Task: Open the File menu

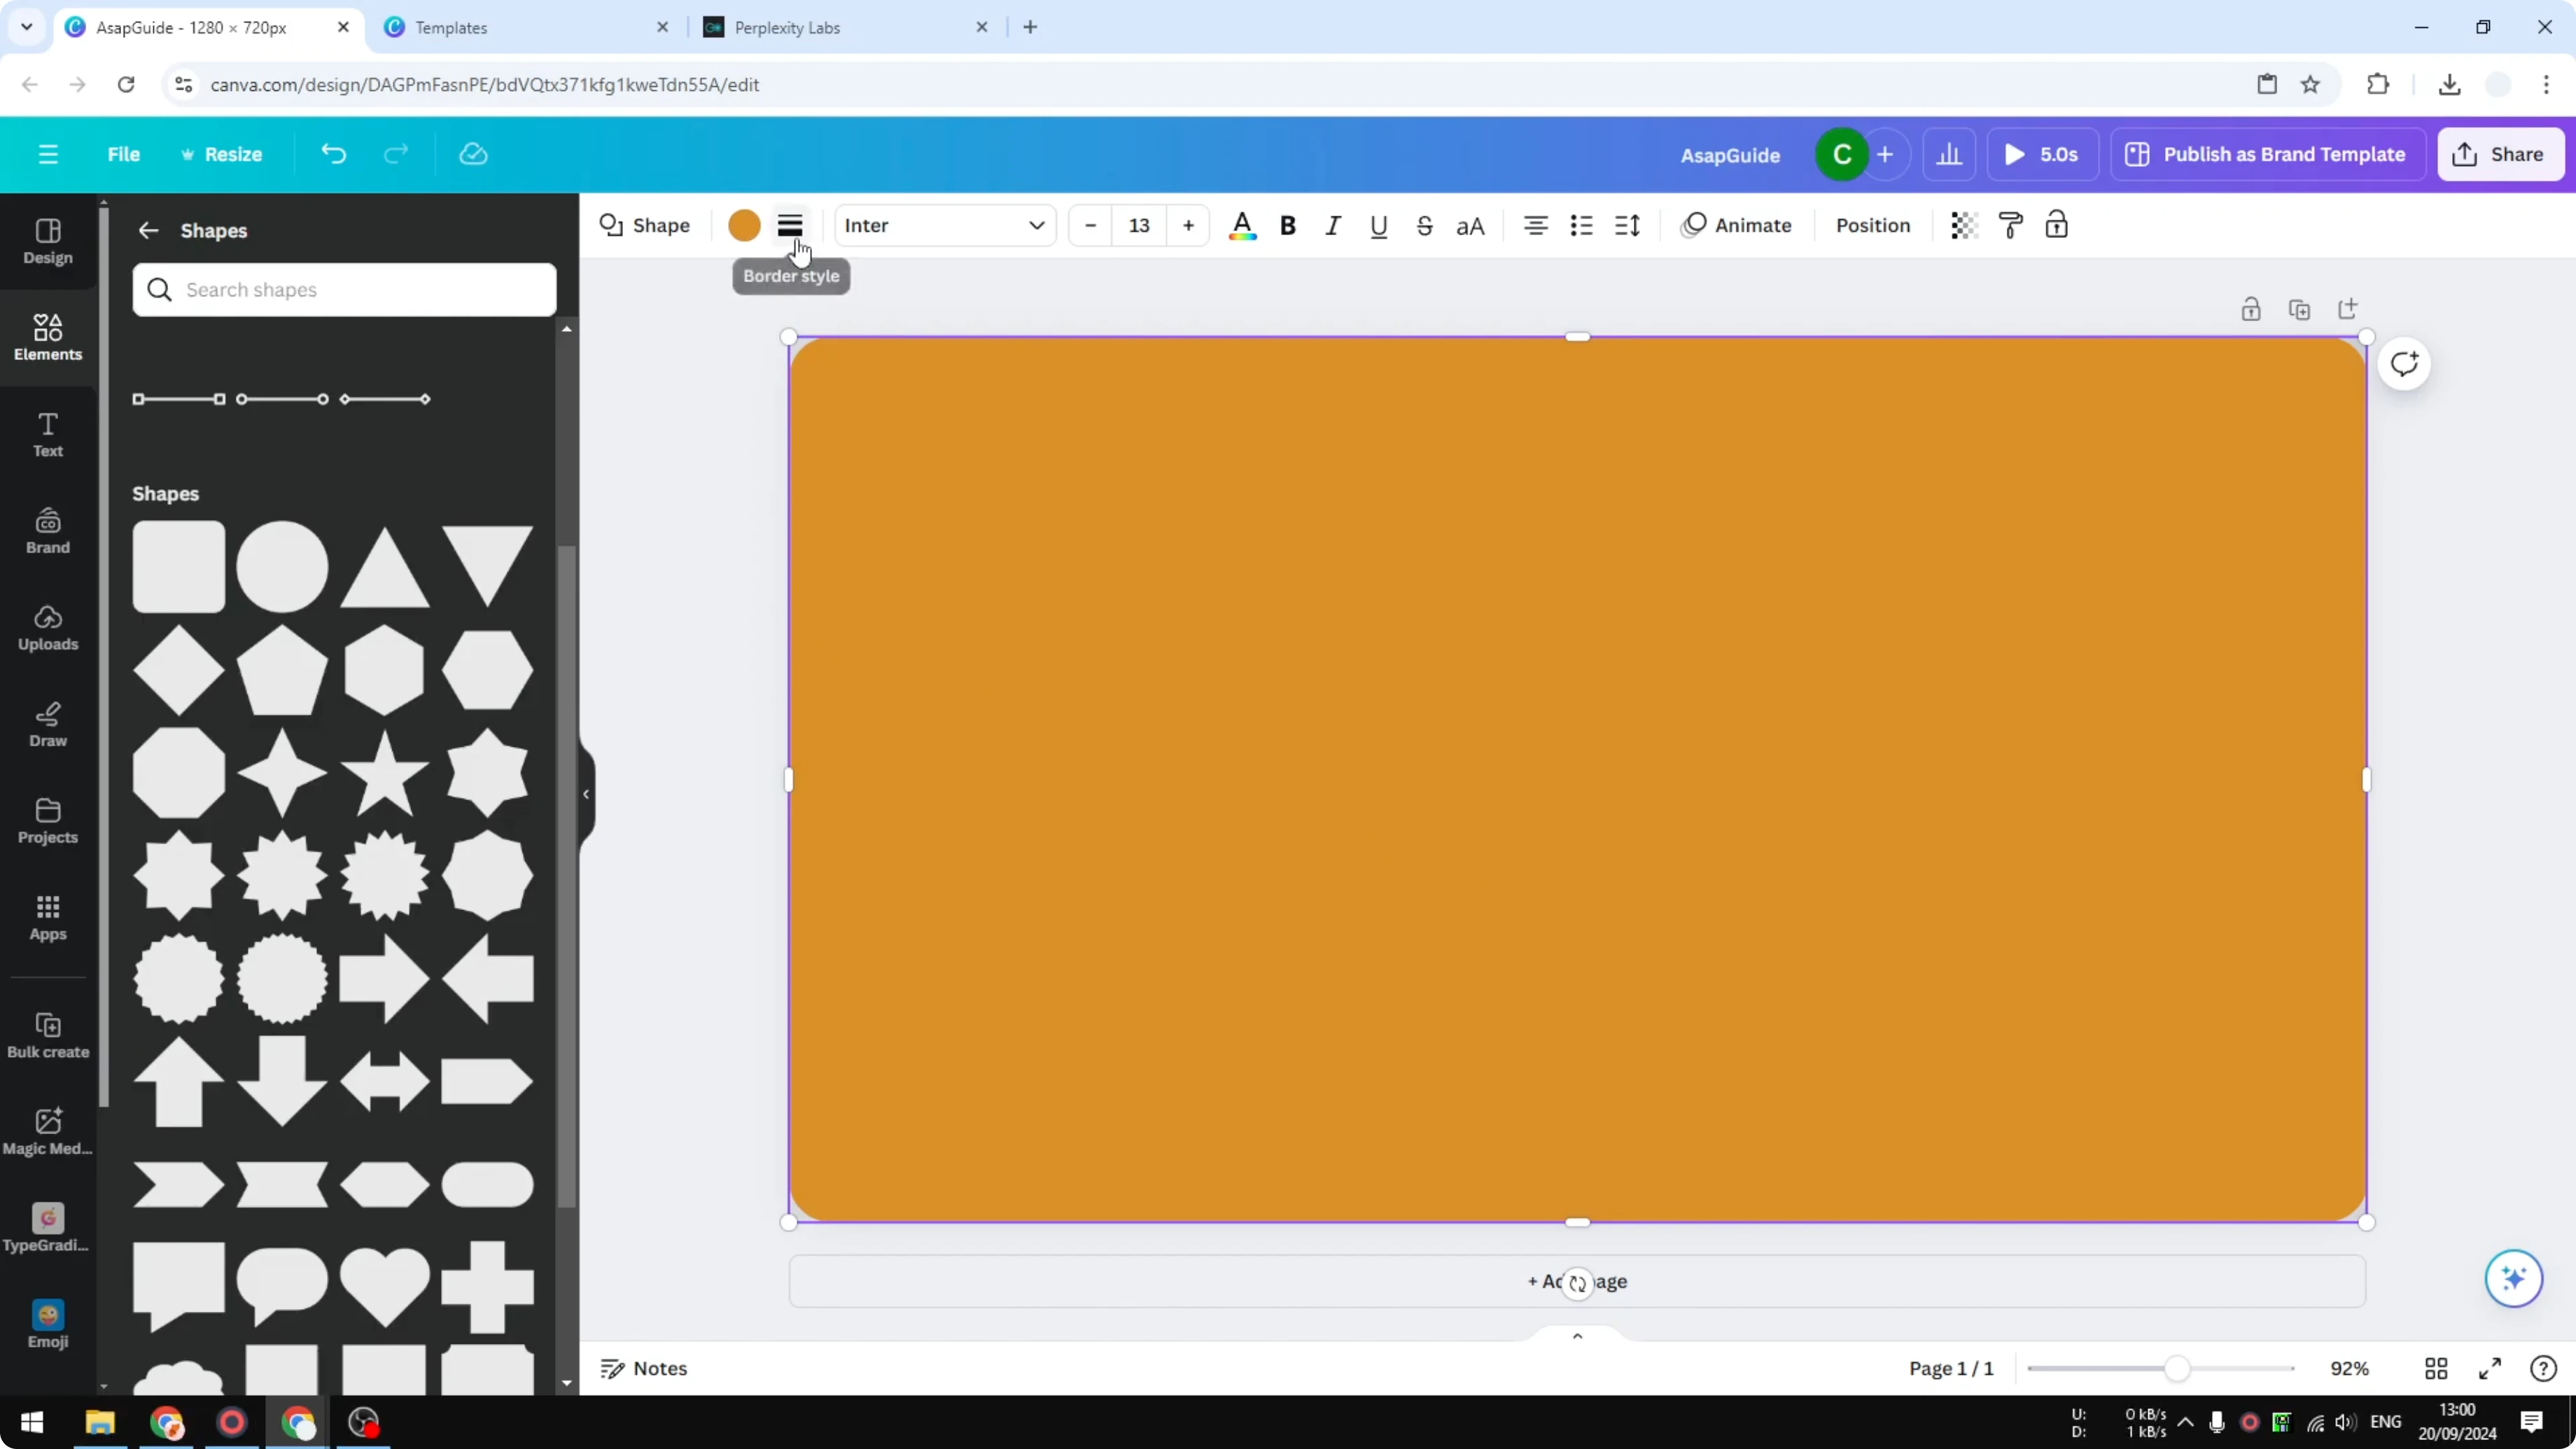Action: tap(124, 154)
